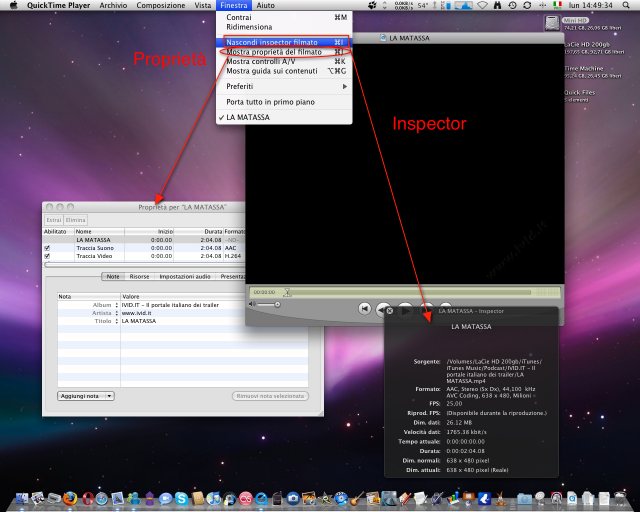Click the binoculars menu bar icon

click(x=497, y=5)
